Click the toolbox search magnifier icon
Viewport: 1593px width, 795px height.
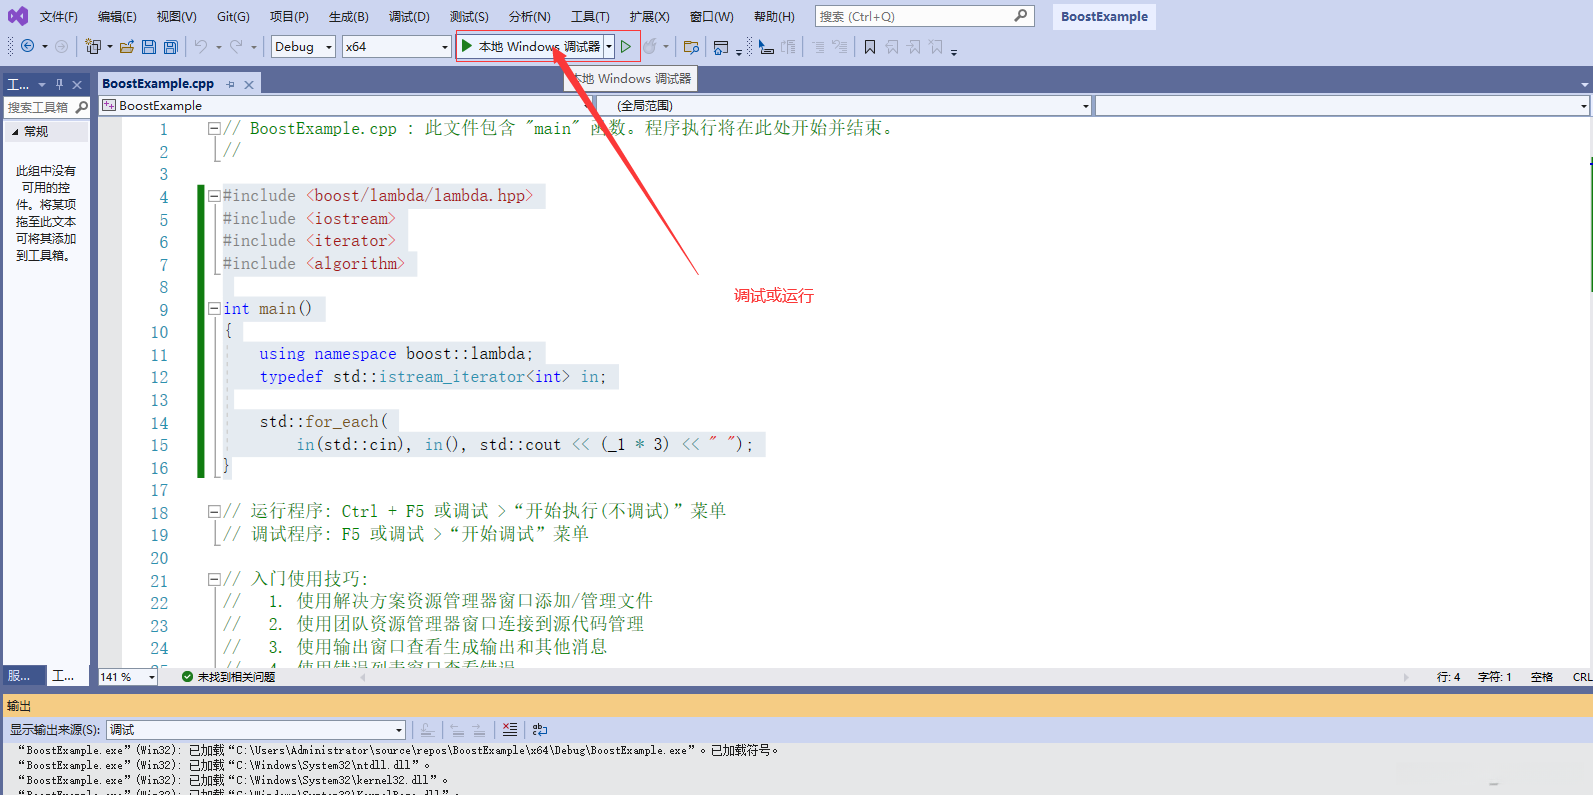[81, 107]
